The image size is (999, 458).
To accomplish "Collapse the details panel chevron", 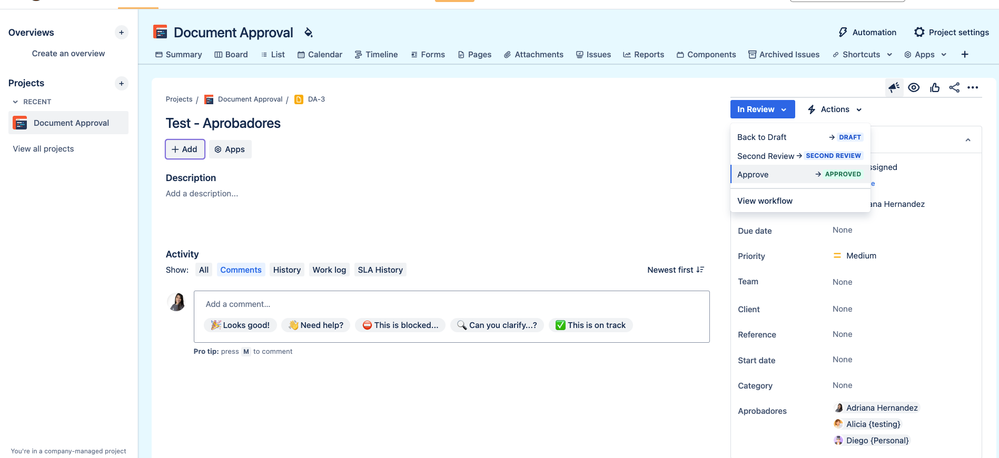I will click(968, 140).
